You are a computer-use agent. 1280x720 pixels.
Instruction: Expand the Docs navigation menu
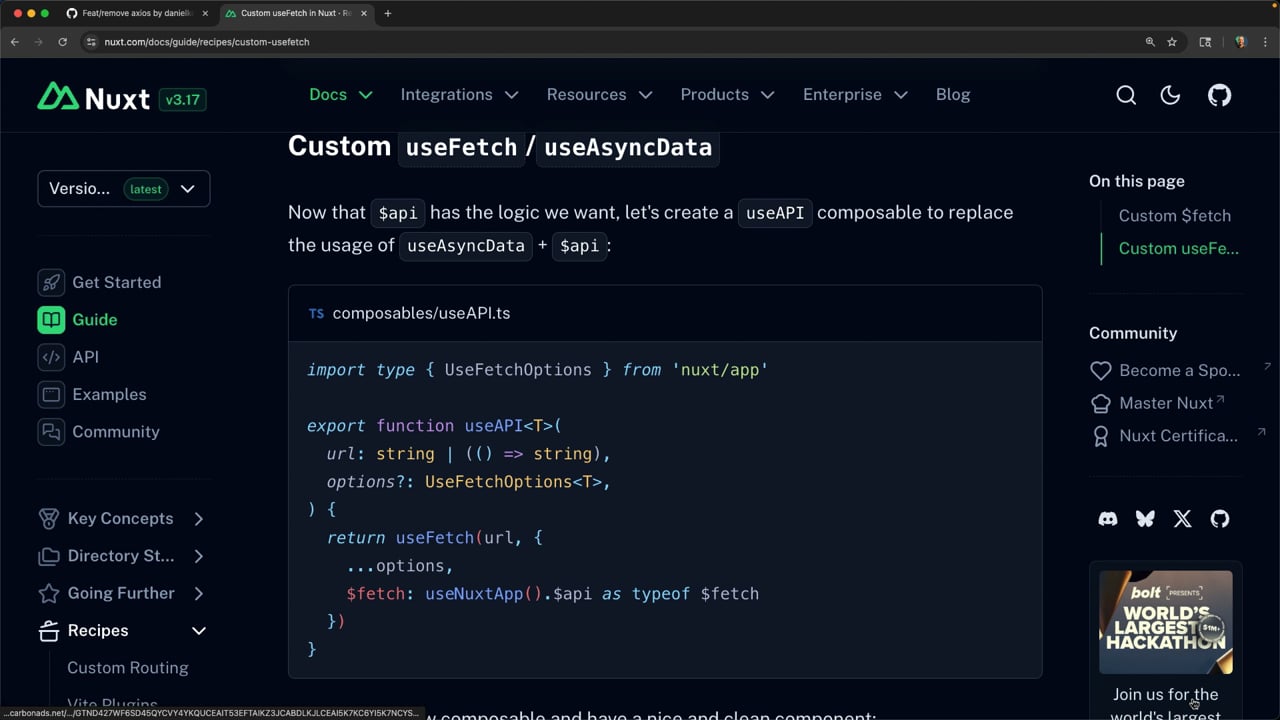pyautogui.click(x=340, y=95)
